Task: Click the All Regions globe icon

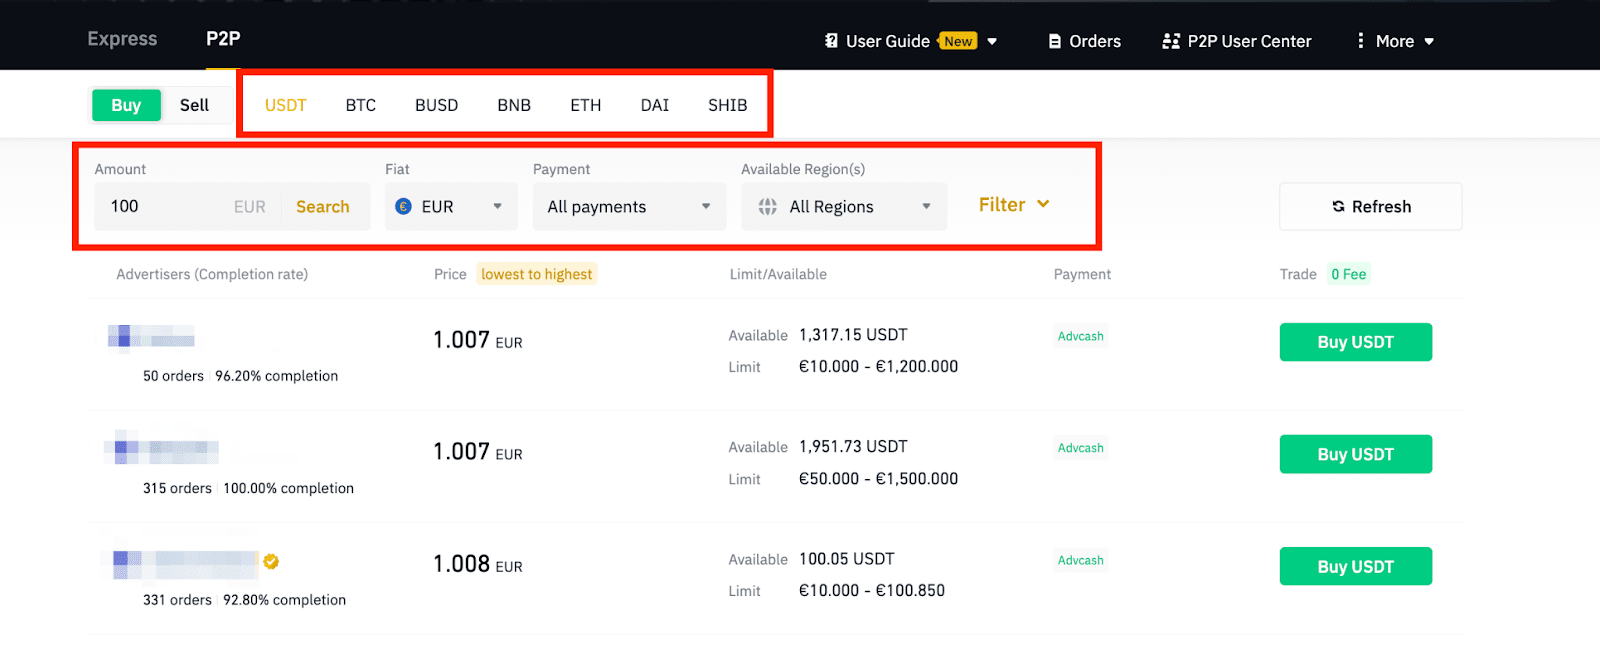Action: pyautogui.click(x=768, y=207)
